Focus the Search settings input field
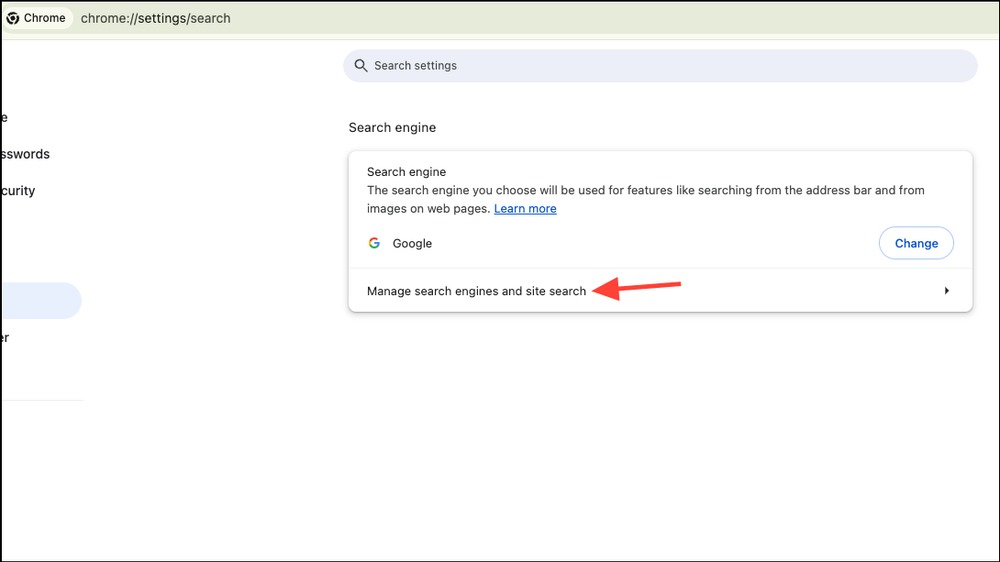 click(x=660, y=66)
